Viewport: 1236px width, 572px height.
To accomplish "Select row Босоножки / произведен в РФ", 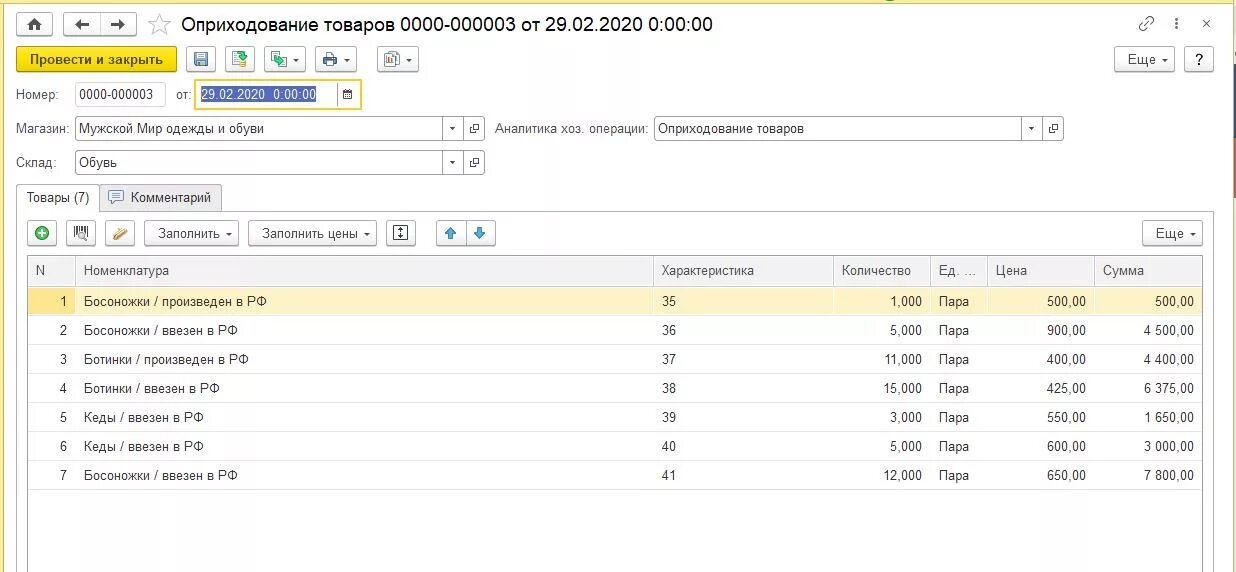I will point(615,301).
